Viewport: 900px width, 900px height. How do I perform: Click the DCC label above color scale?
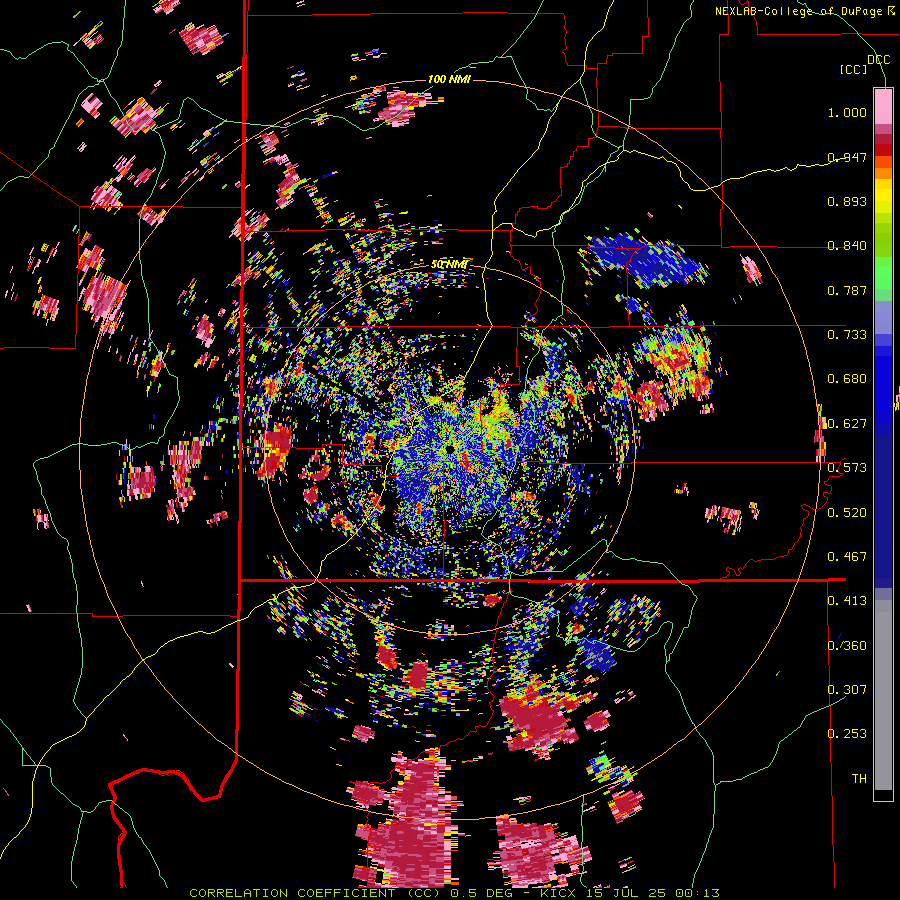(x=878, y=60)
